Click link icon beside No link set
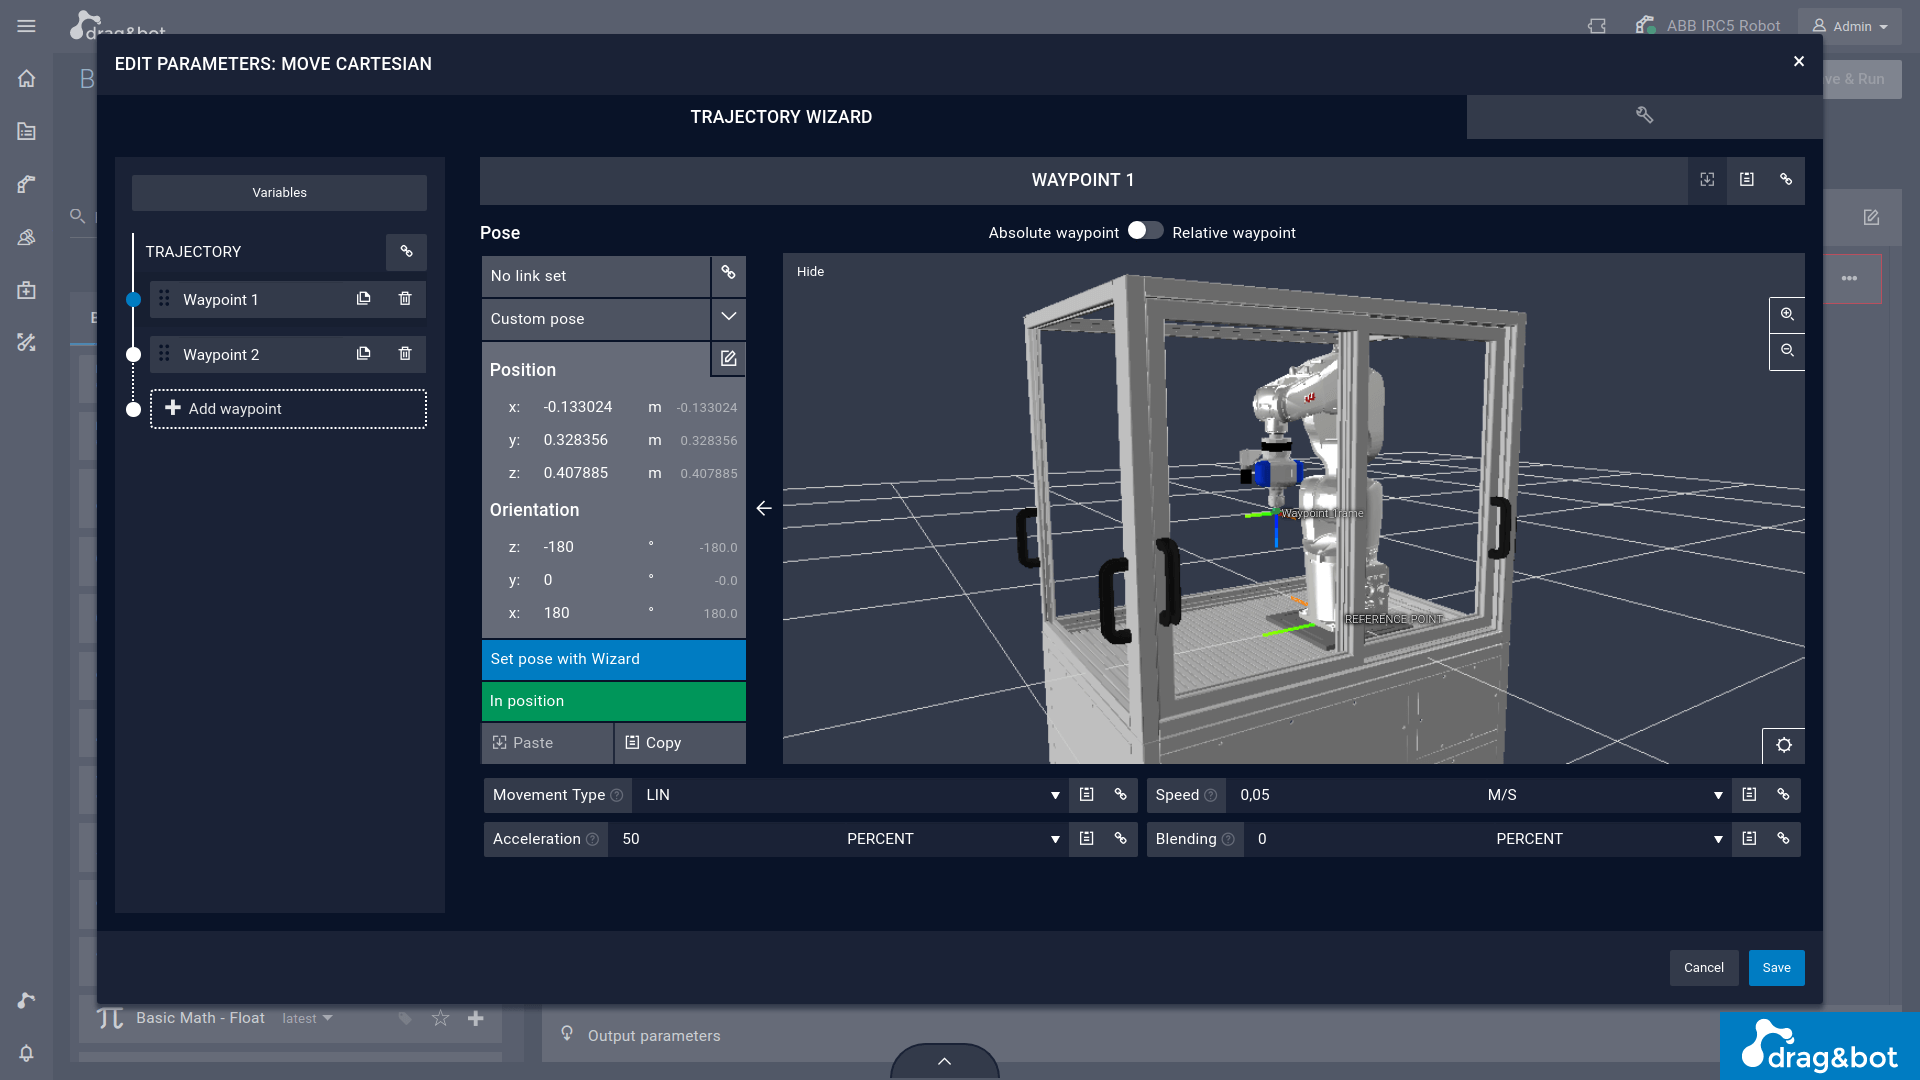 click(728, 273)
